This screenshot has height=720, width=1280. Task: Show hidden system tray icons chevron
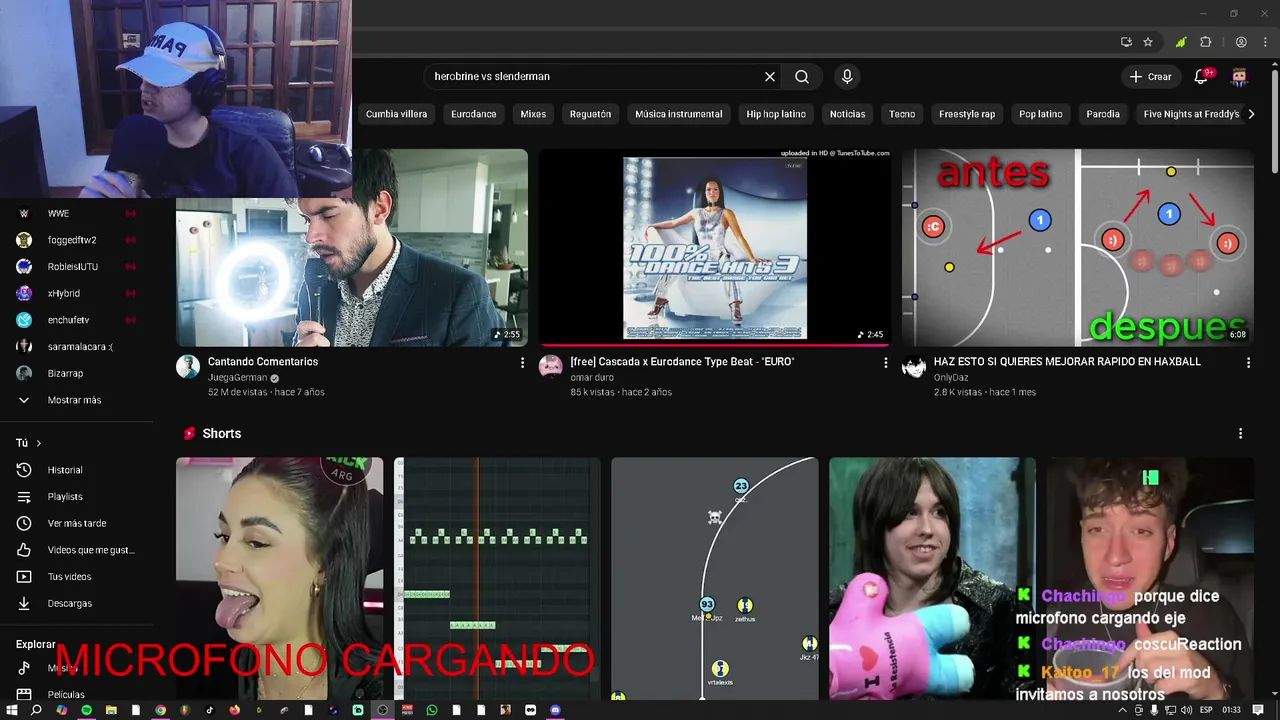[x=1122, y=710]
